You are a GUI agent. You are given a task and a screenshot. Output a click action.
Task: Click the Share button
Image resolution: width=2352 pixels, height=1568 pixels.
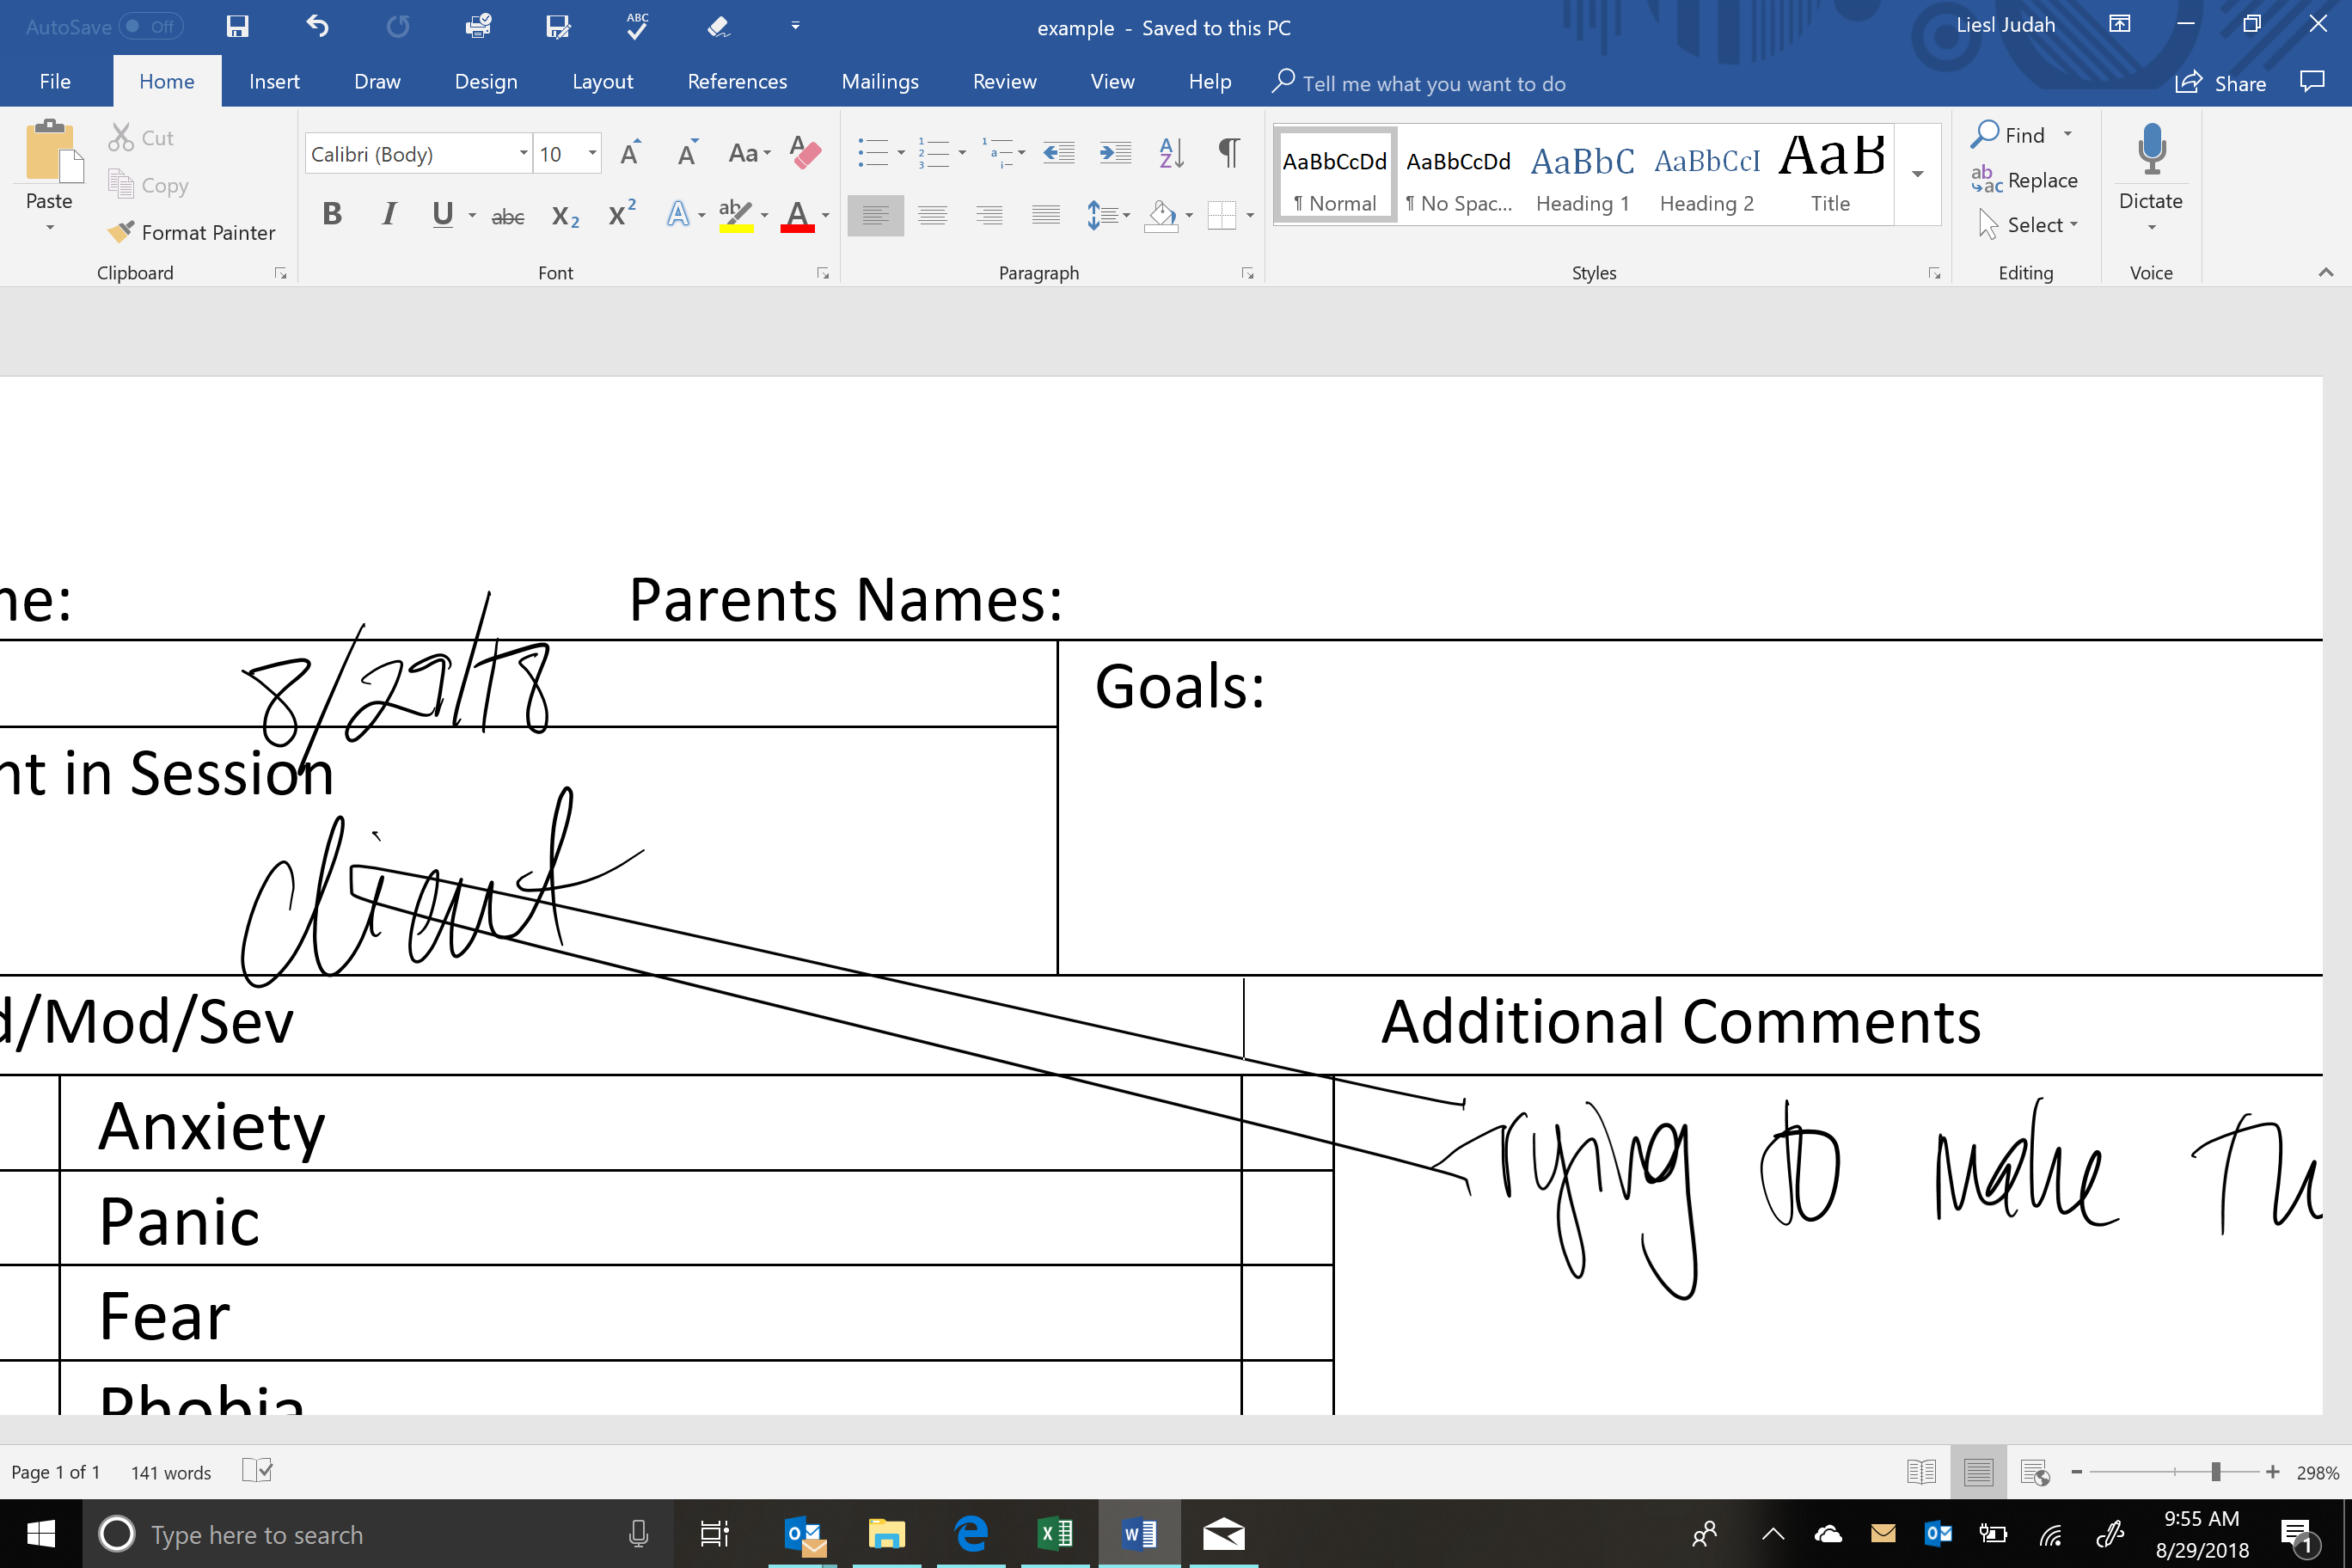(2221, 83)
